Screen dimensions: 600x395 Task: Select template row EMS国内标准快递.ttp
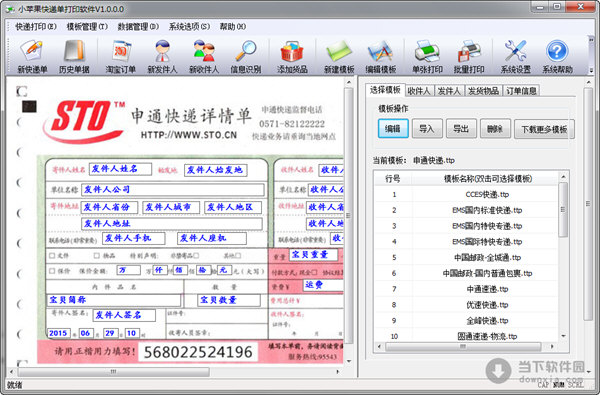(466, 210)
